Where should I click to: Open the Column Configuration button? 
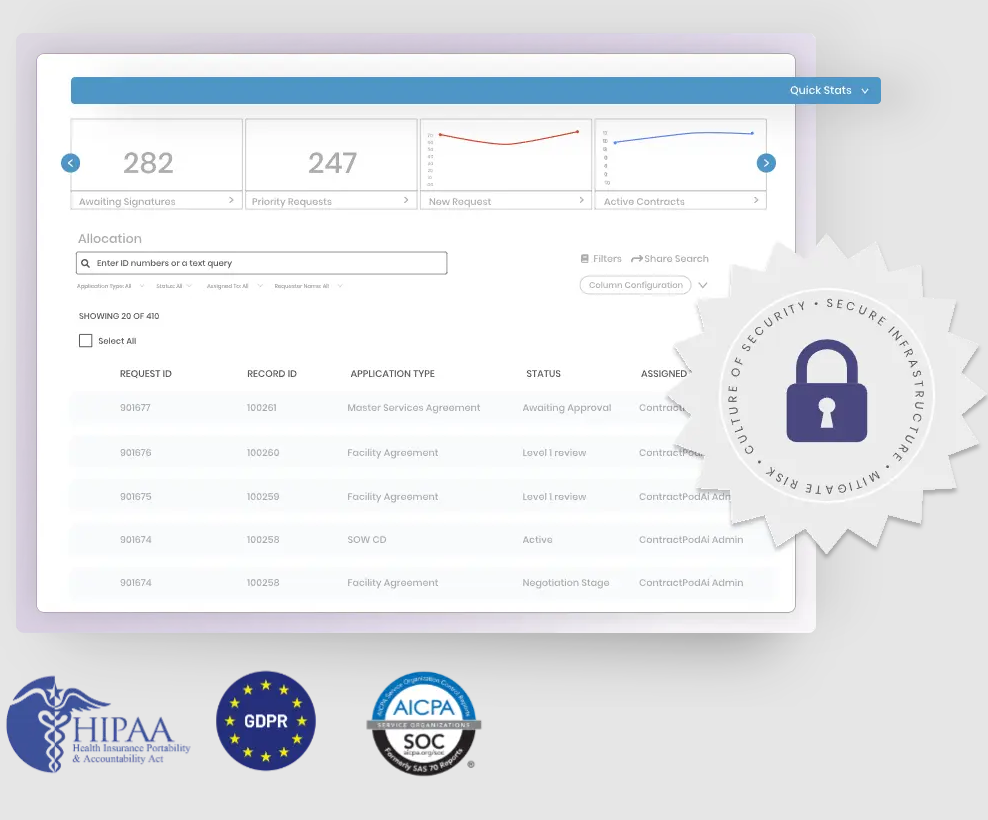click(x=635, y=285)
